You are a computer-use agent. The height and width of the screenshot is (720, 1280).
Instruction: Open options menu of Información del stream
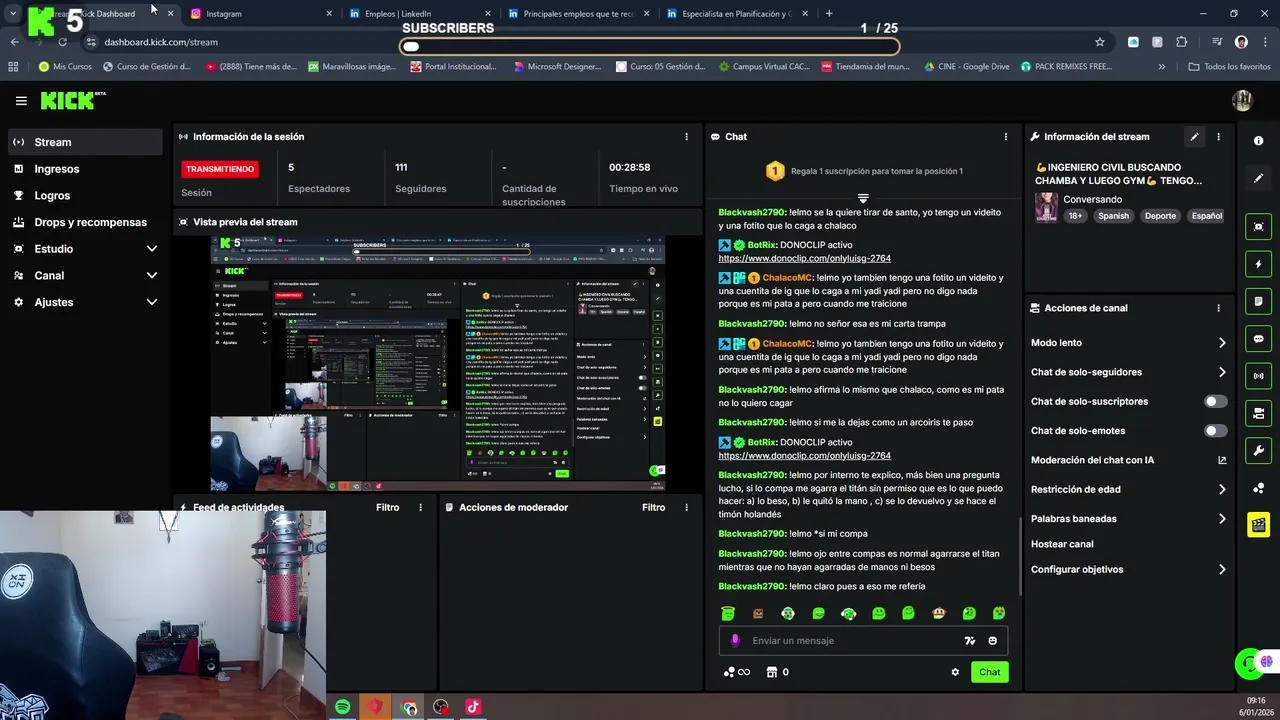[1218, 137]
